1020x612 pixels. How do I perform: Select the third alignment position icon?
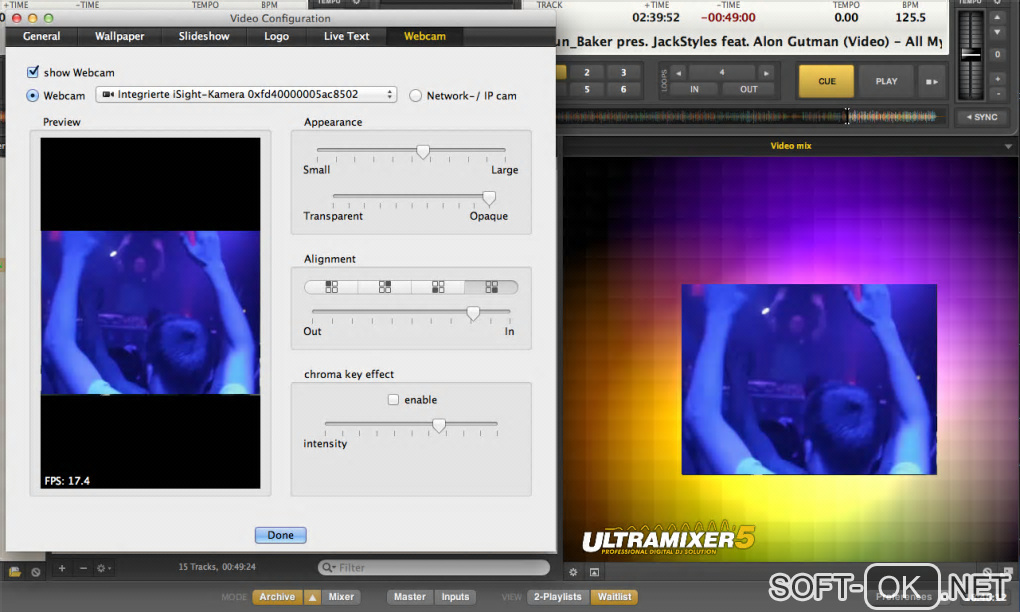[438, 287]
